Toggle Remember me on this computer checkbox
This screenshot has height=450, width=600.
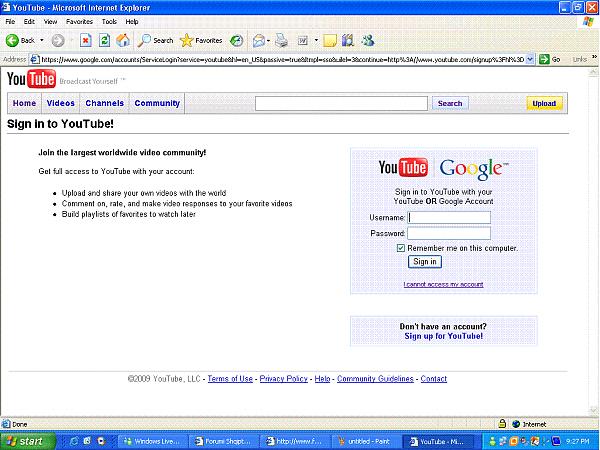point(400,248)
